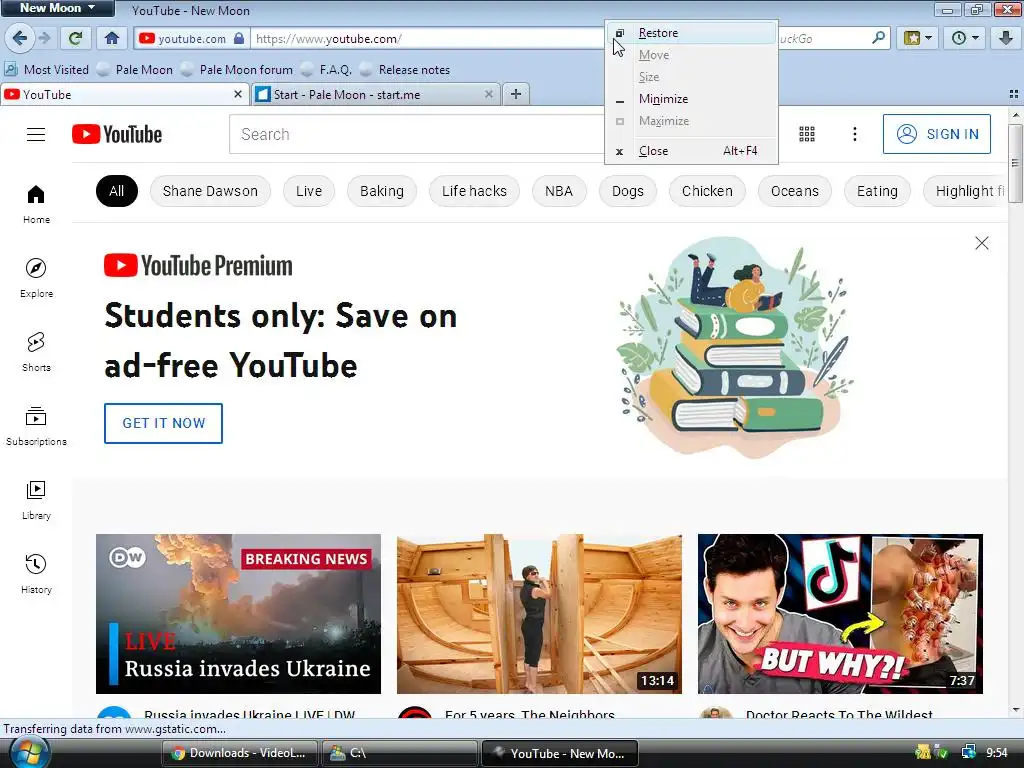Open the Release notes bookmark
Image resolution: width=1024 pixels, height=768 pixels.
click(405, 69)
